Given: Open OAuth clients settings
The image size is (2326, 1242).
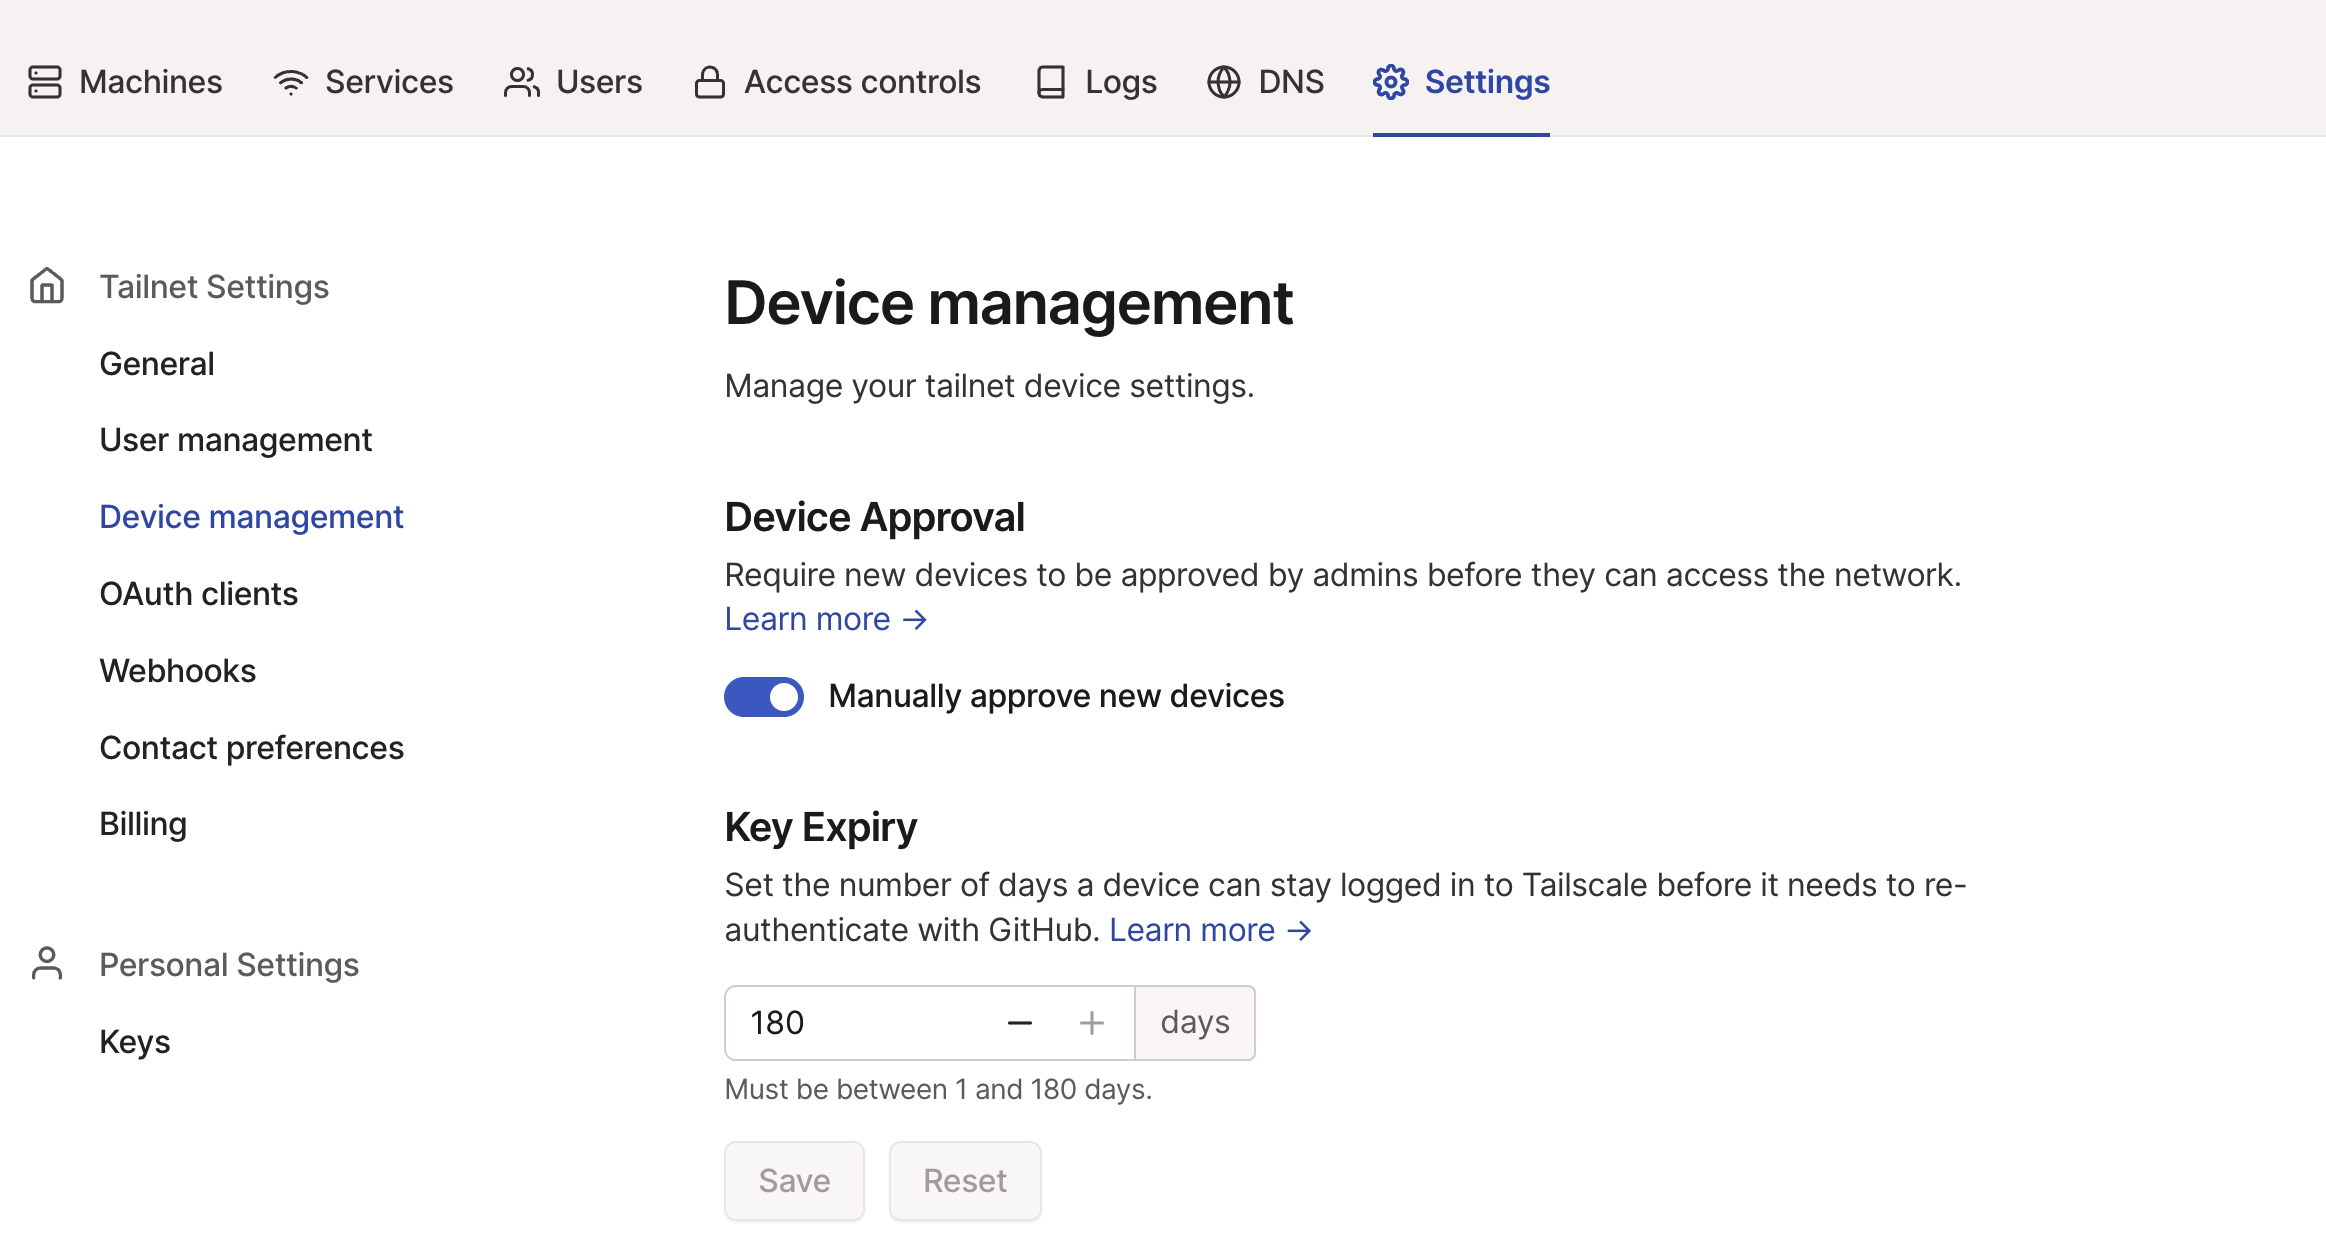Looking at the screenshot, I should click(x=199, y=594).
